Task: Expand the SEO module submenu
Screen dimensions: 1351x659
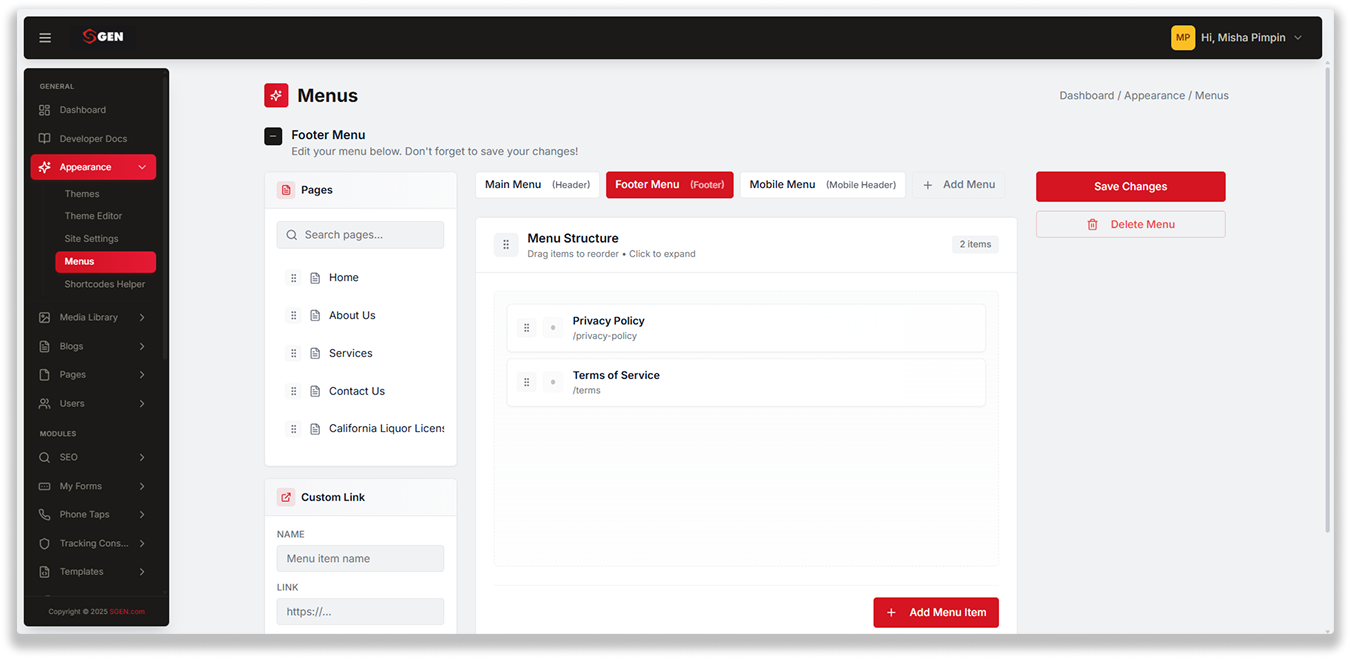Action: click(142, 457)
